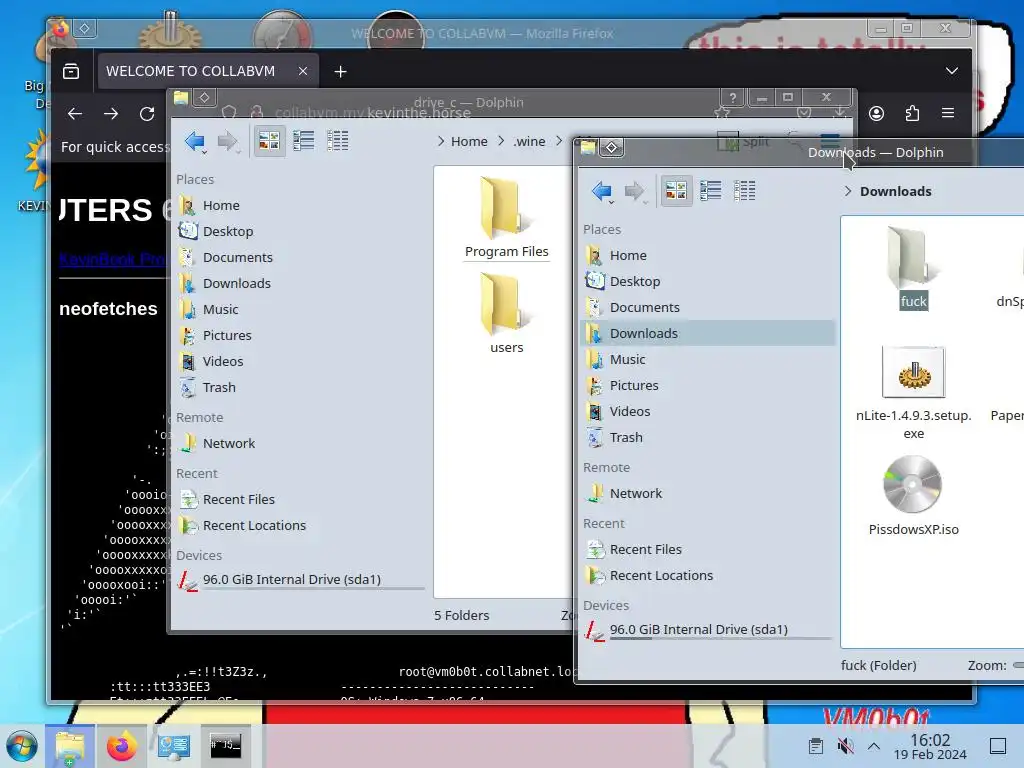Open Videos in Downloads window Places
1024x768 pixels.
(708, 411)
